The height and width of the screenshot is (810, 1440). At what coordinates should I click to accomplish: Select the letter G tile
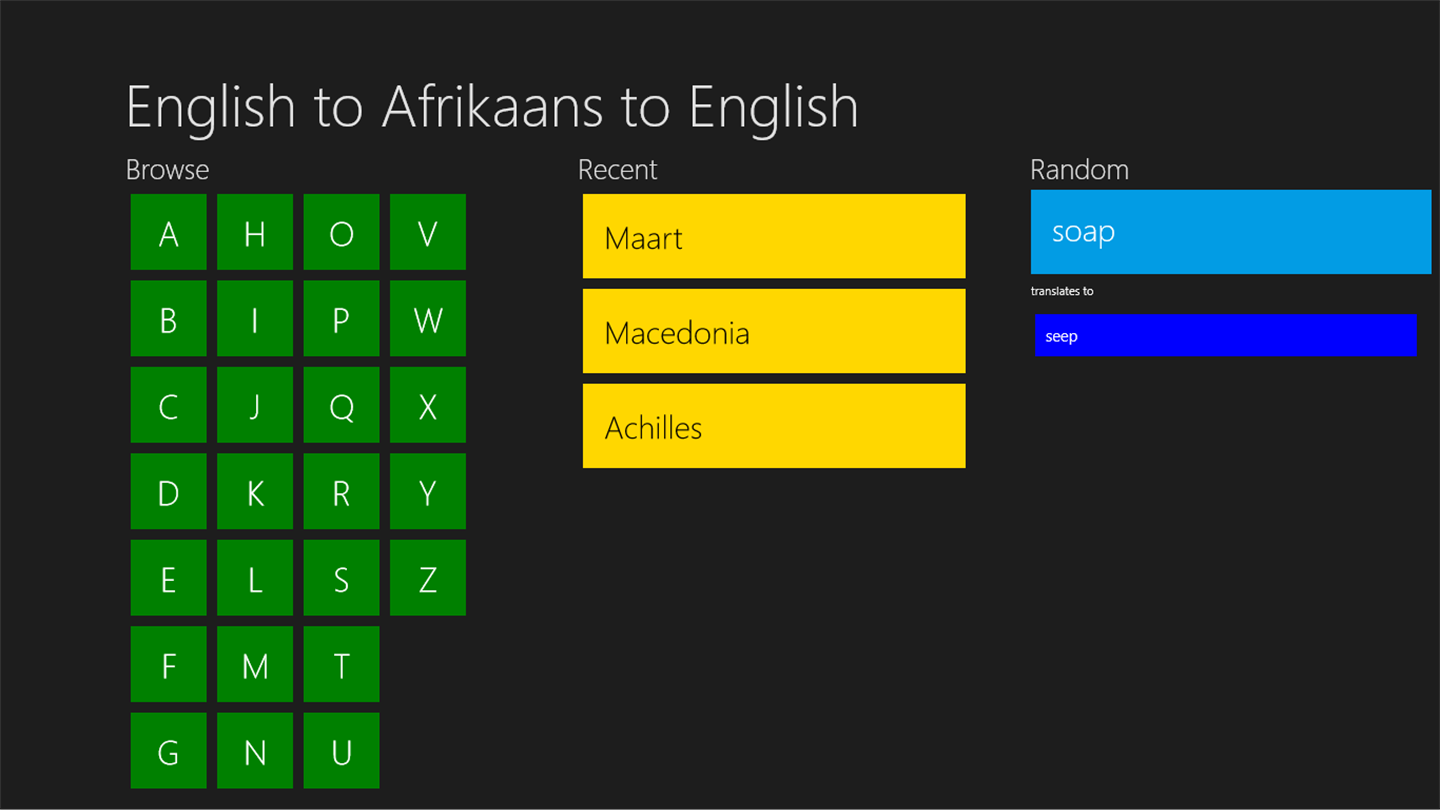click(x=168, y=751)
